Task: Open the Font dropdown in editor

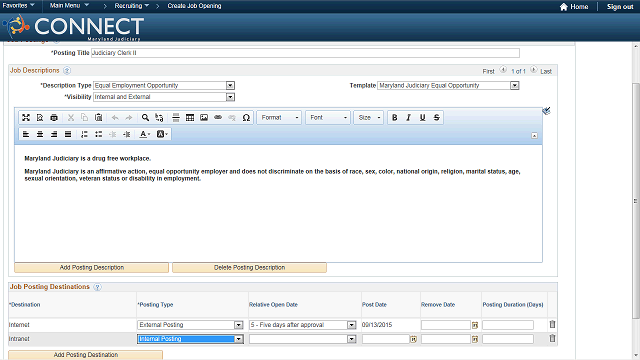Action: pyautogui.click(x=328, y=118)
